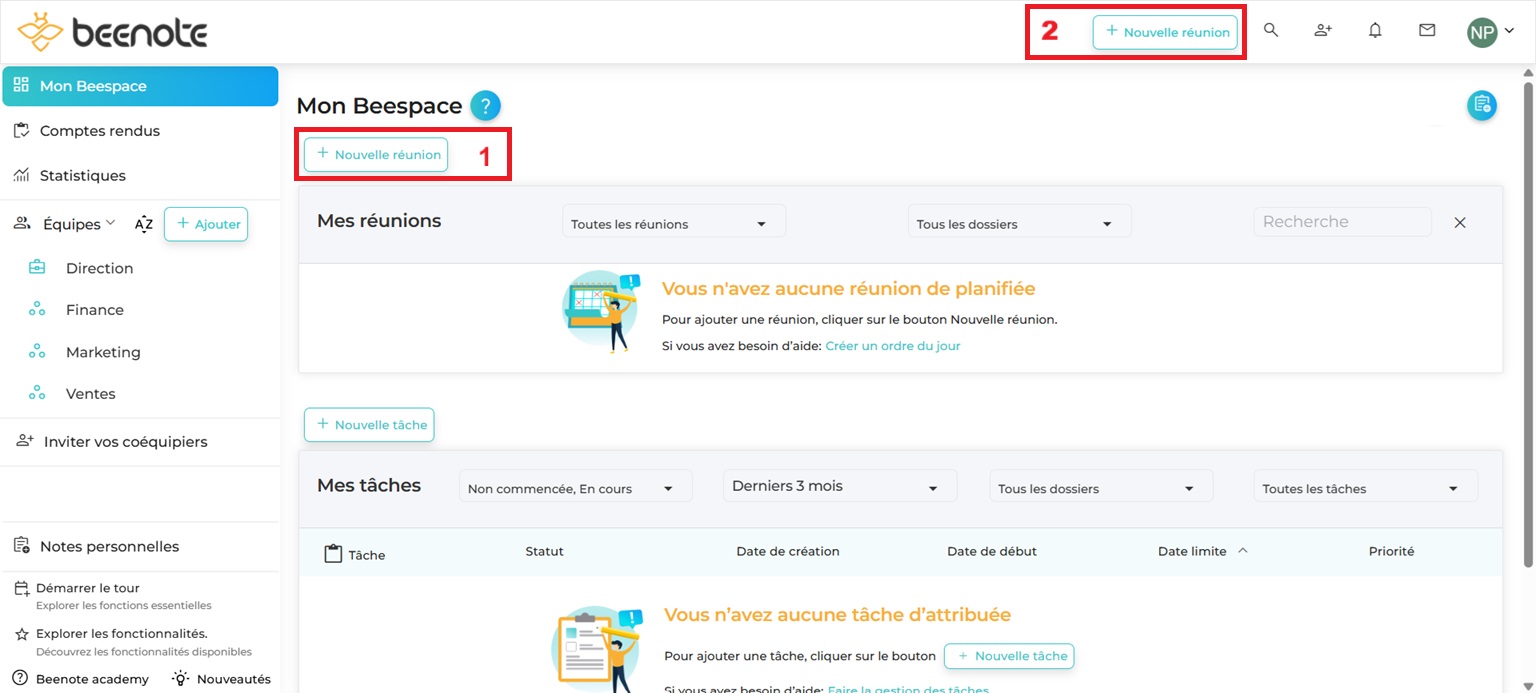Click the Nouvelle tâche button above Mes tâches
The width and height of the screenshot is (1536, 694).
[369, 425]
